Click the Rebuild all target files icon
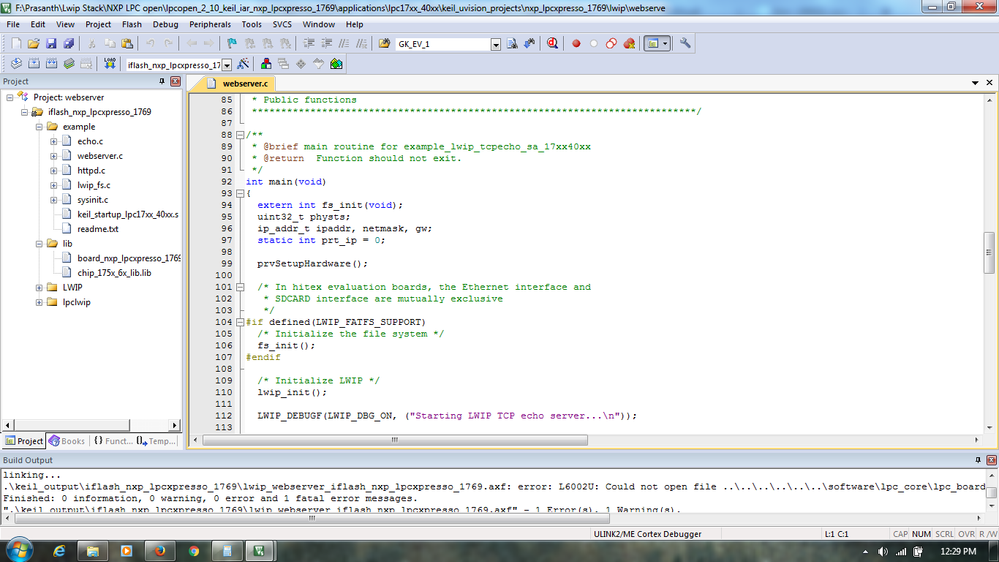The height and width of the screenshot is (562, 999). point(52,64)
